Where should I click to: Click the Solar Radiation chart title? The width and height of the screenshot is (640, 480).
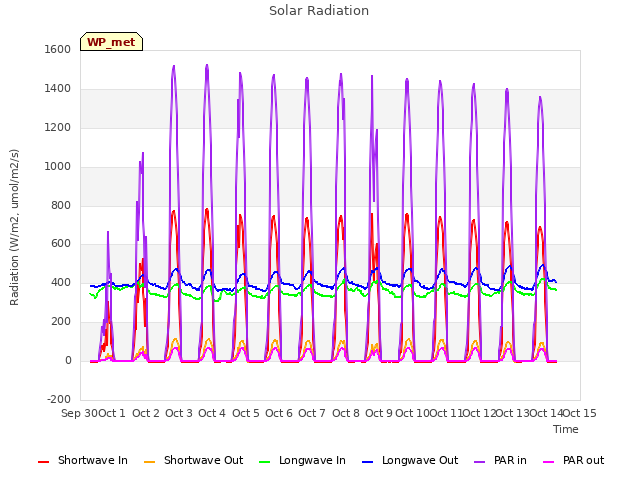pos(319,11)
